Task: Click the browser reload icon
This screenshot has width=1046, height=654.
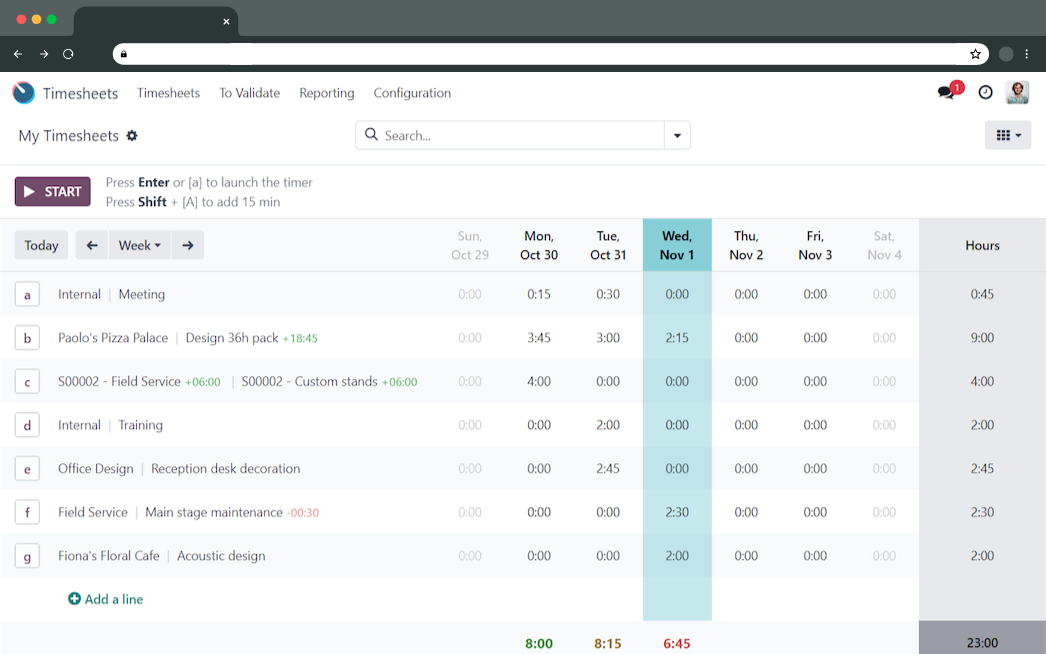Action: pyautogui.click(x=68, y=54)
